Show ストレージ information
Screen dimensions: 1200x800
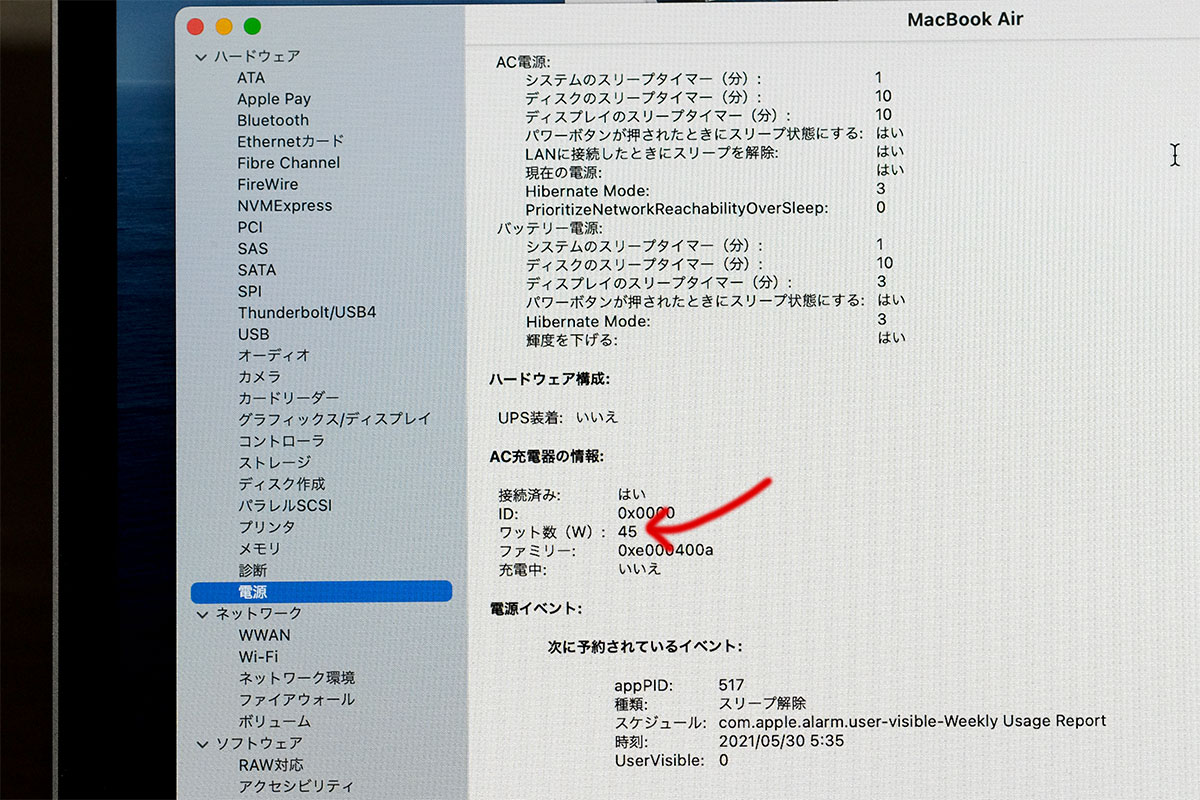pyautogui.click(x=275, y=463)
